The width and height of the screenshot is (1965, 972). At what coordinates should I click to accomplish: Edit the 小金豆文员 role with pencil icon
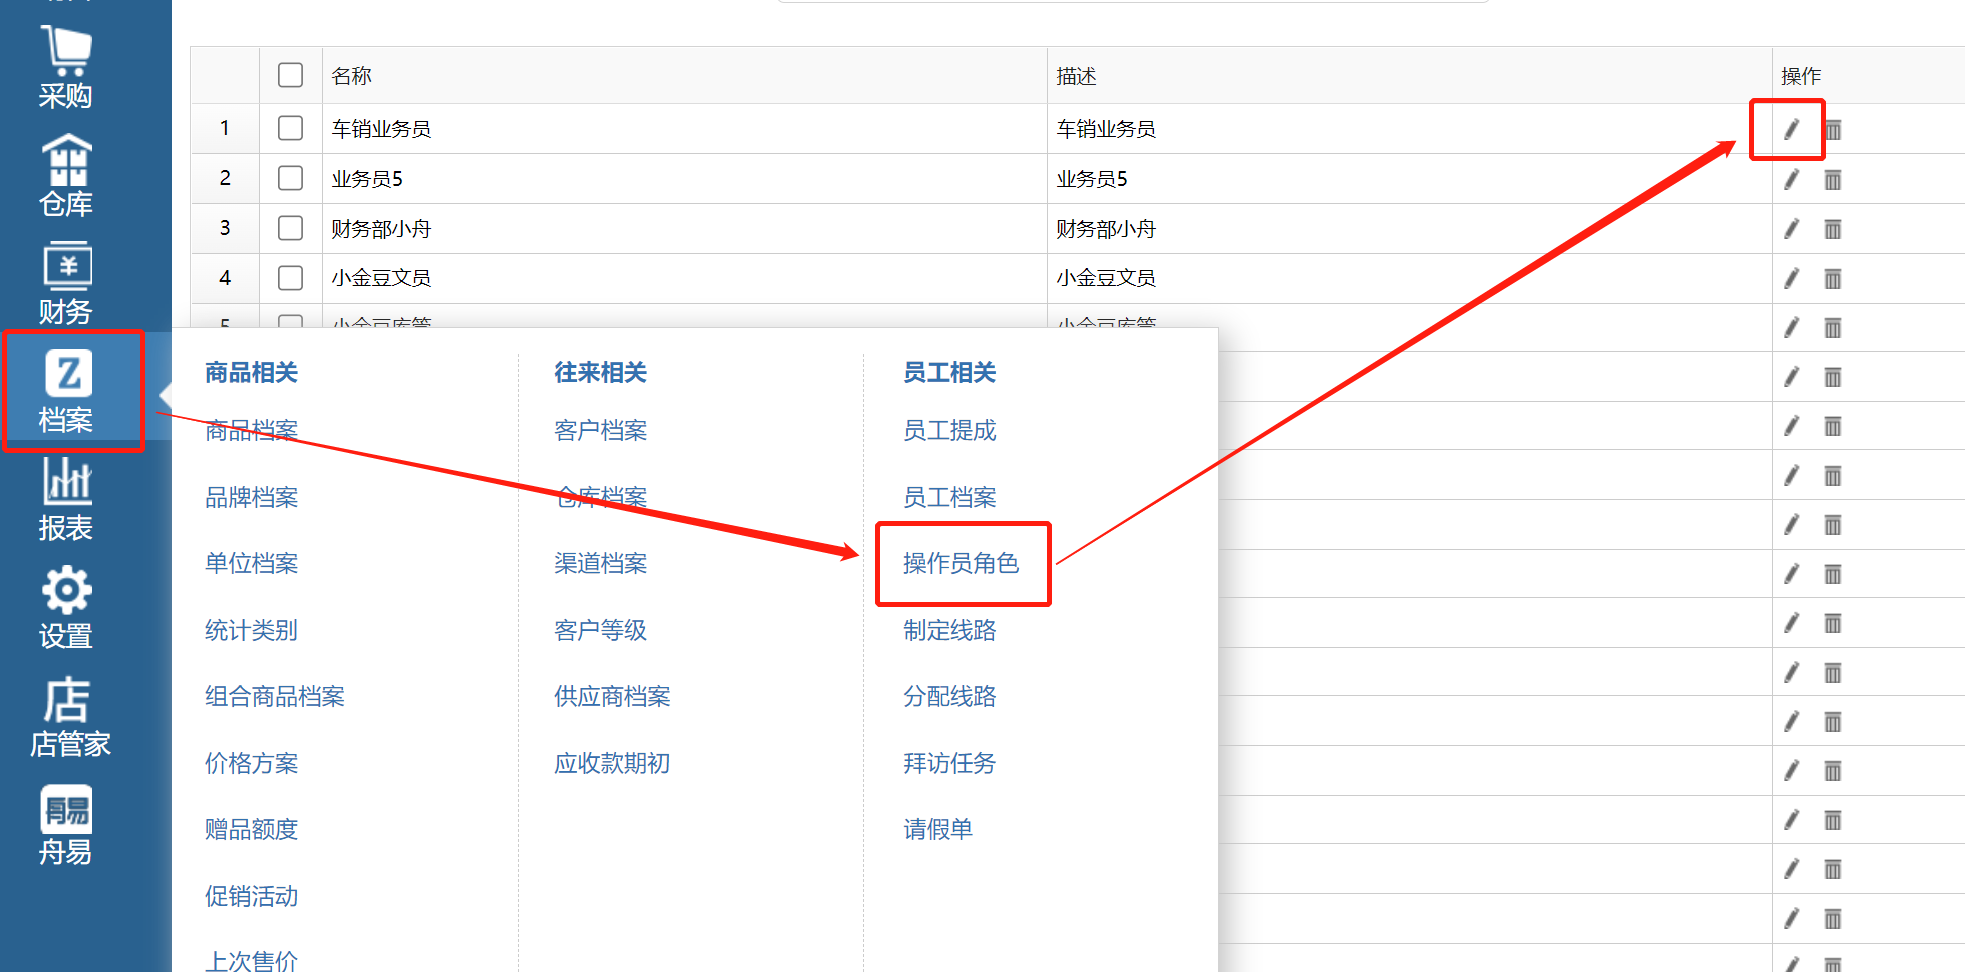pos(1791,278)
